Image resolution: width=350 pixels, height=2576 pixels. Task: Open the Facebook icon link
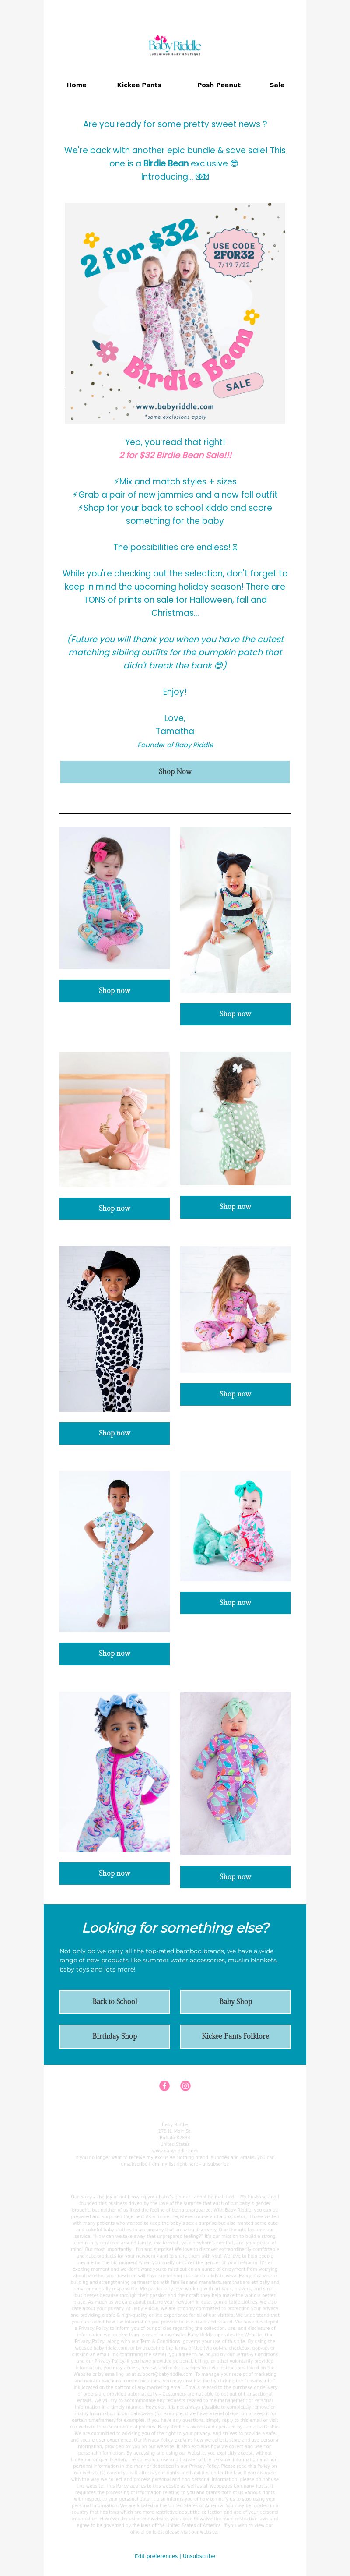[x=164, y=2085]
